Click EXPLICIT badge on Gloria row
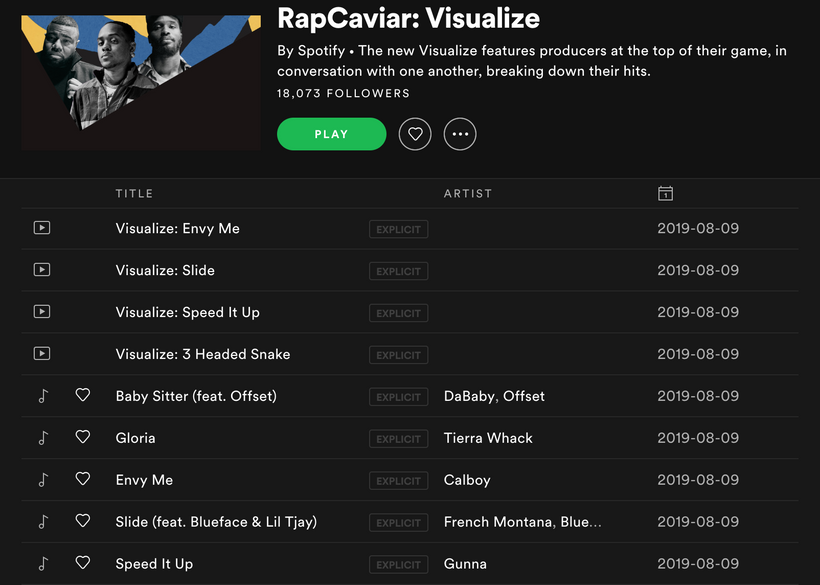The width and height of the screenshot is (820, 585). coord(398,439)
